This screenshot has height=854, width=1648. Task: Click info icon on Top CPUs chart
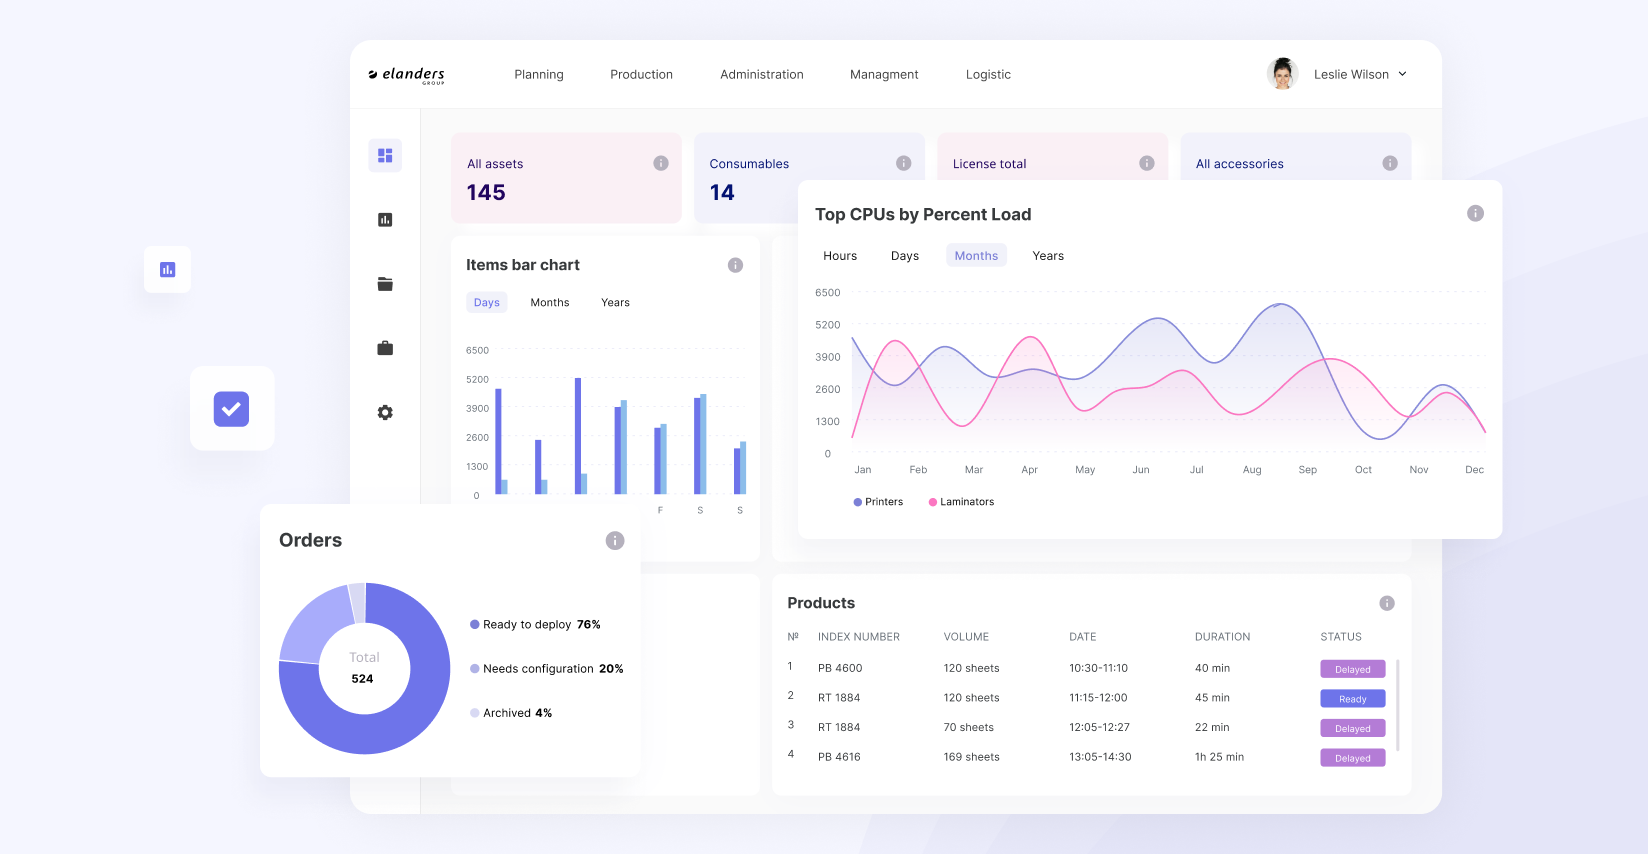pyautogui.click(x=1475, y=213)
